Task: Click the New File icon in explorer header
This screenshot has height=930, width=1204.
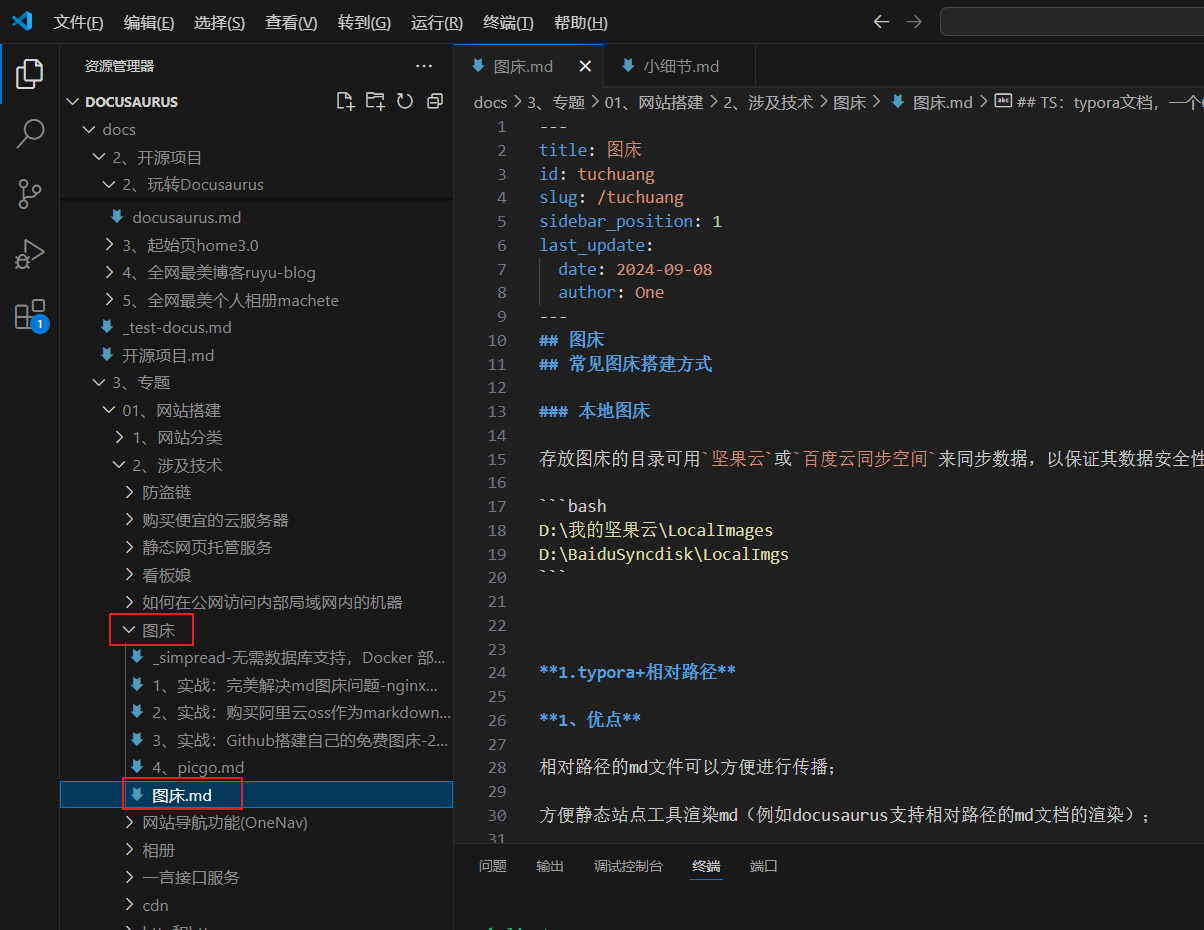Action: point(345,101)
